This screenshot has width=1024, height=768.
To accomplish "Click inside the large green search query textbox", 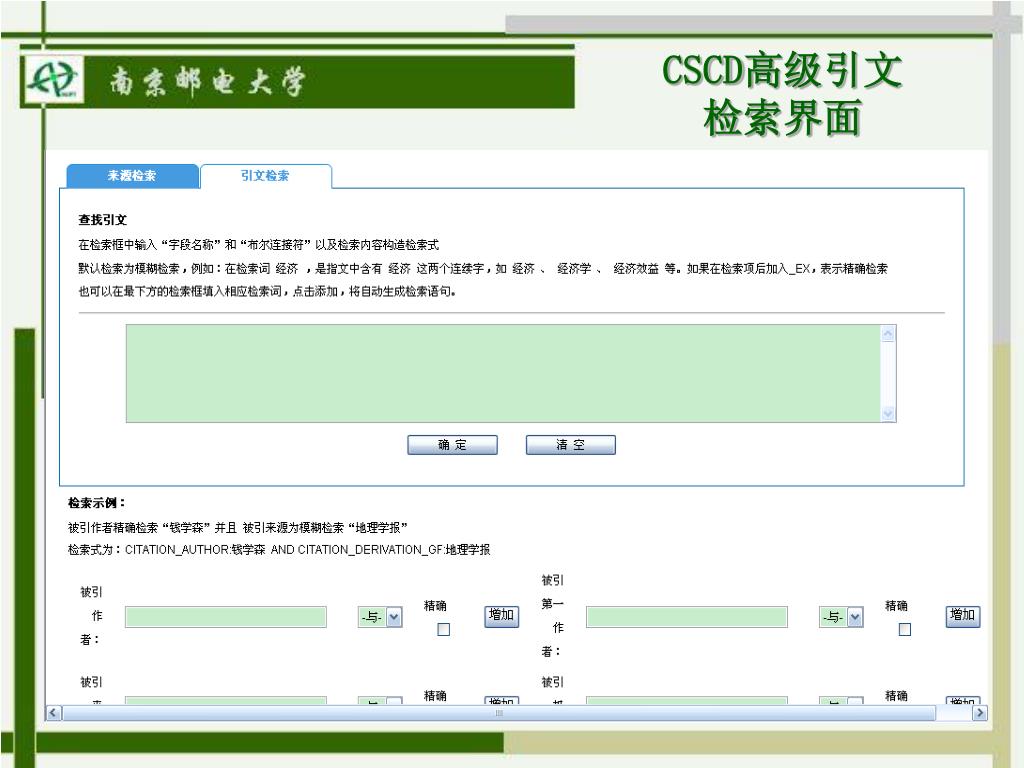I will point(504,373).
